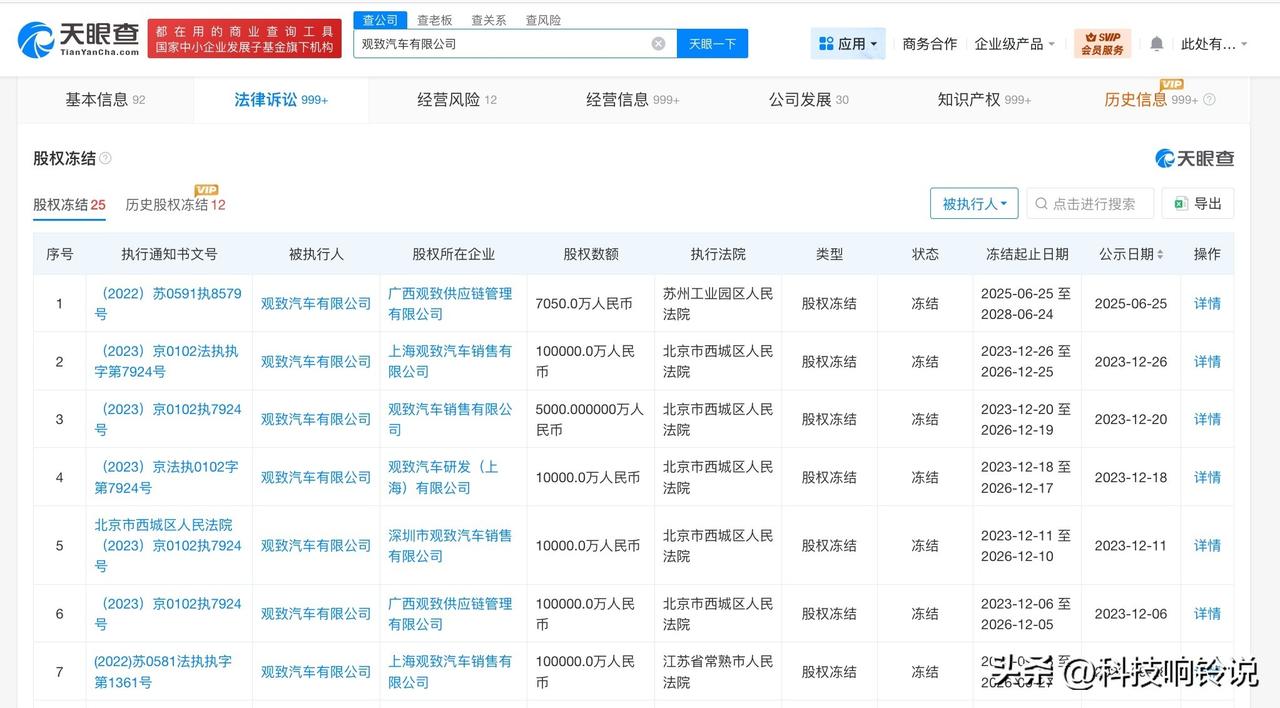Open case number (2022)苏0591执8579号
1280x708 pixels.
(x=168, y=303)
